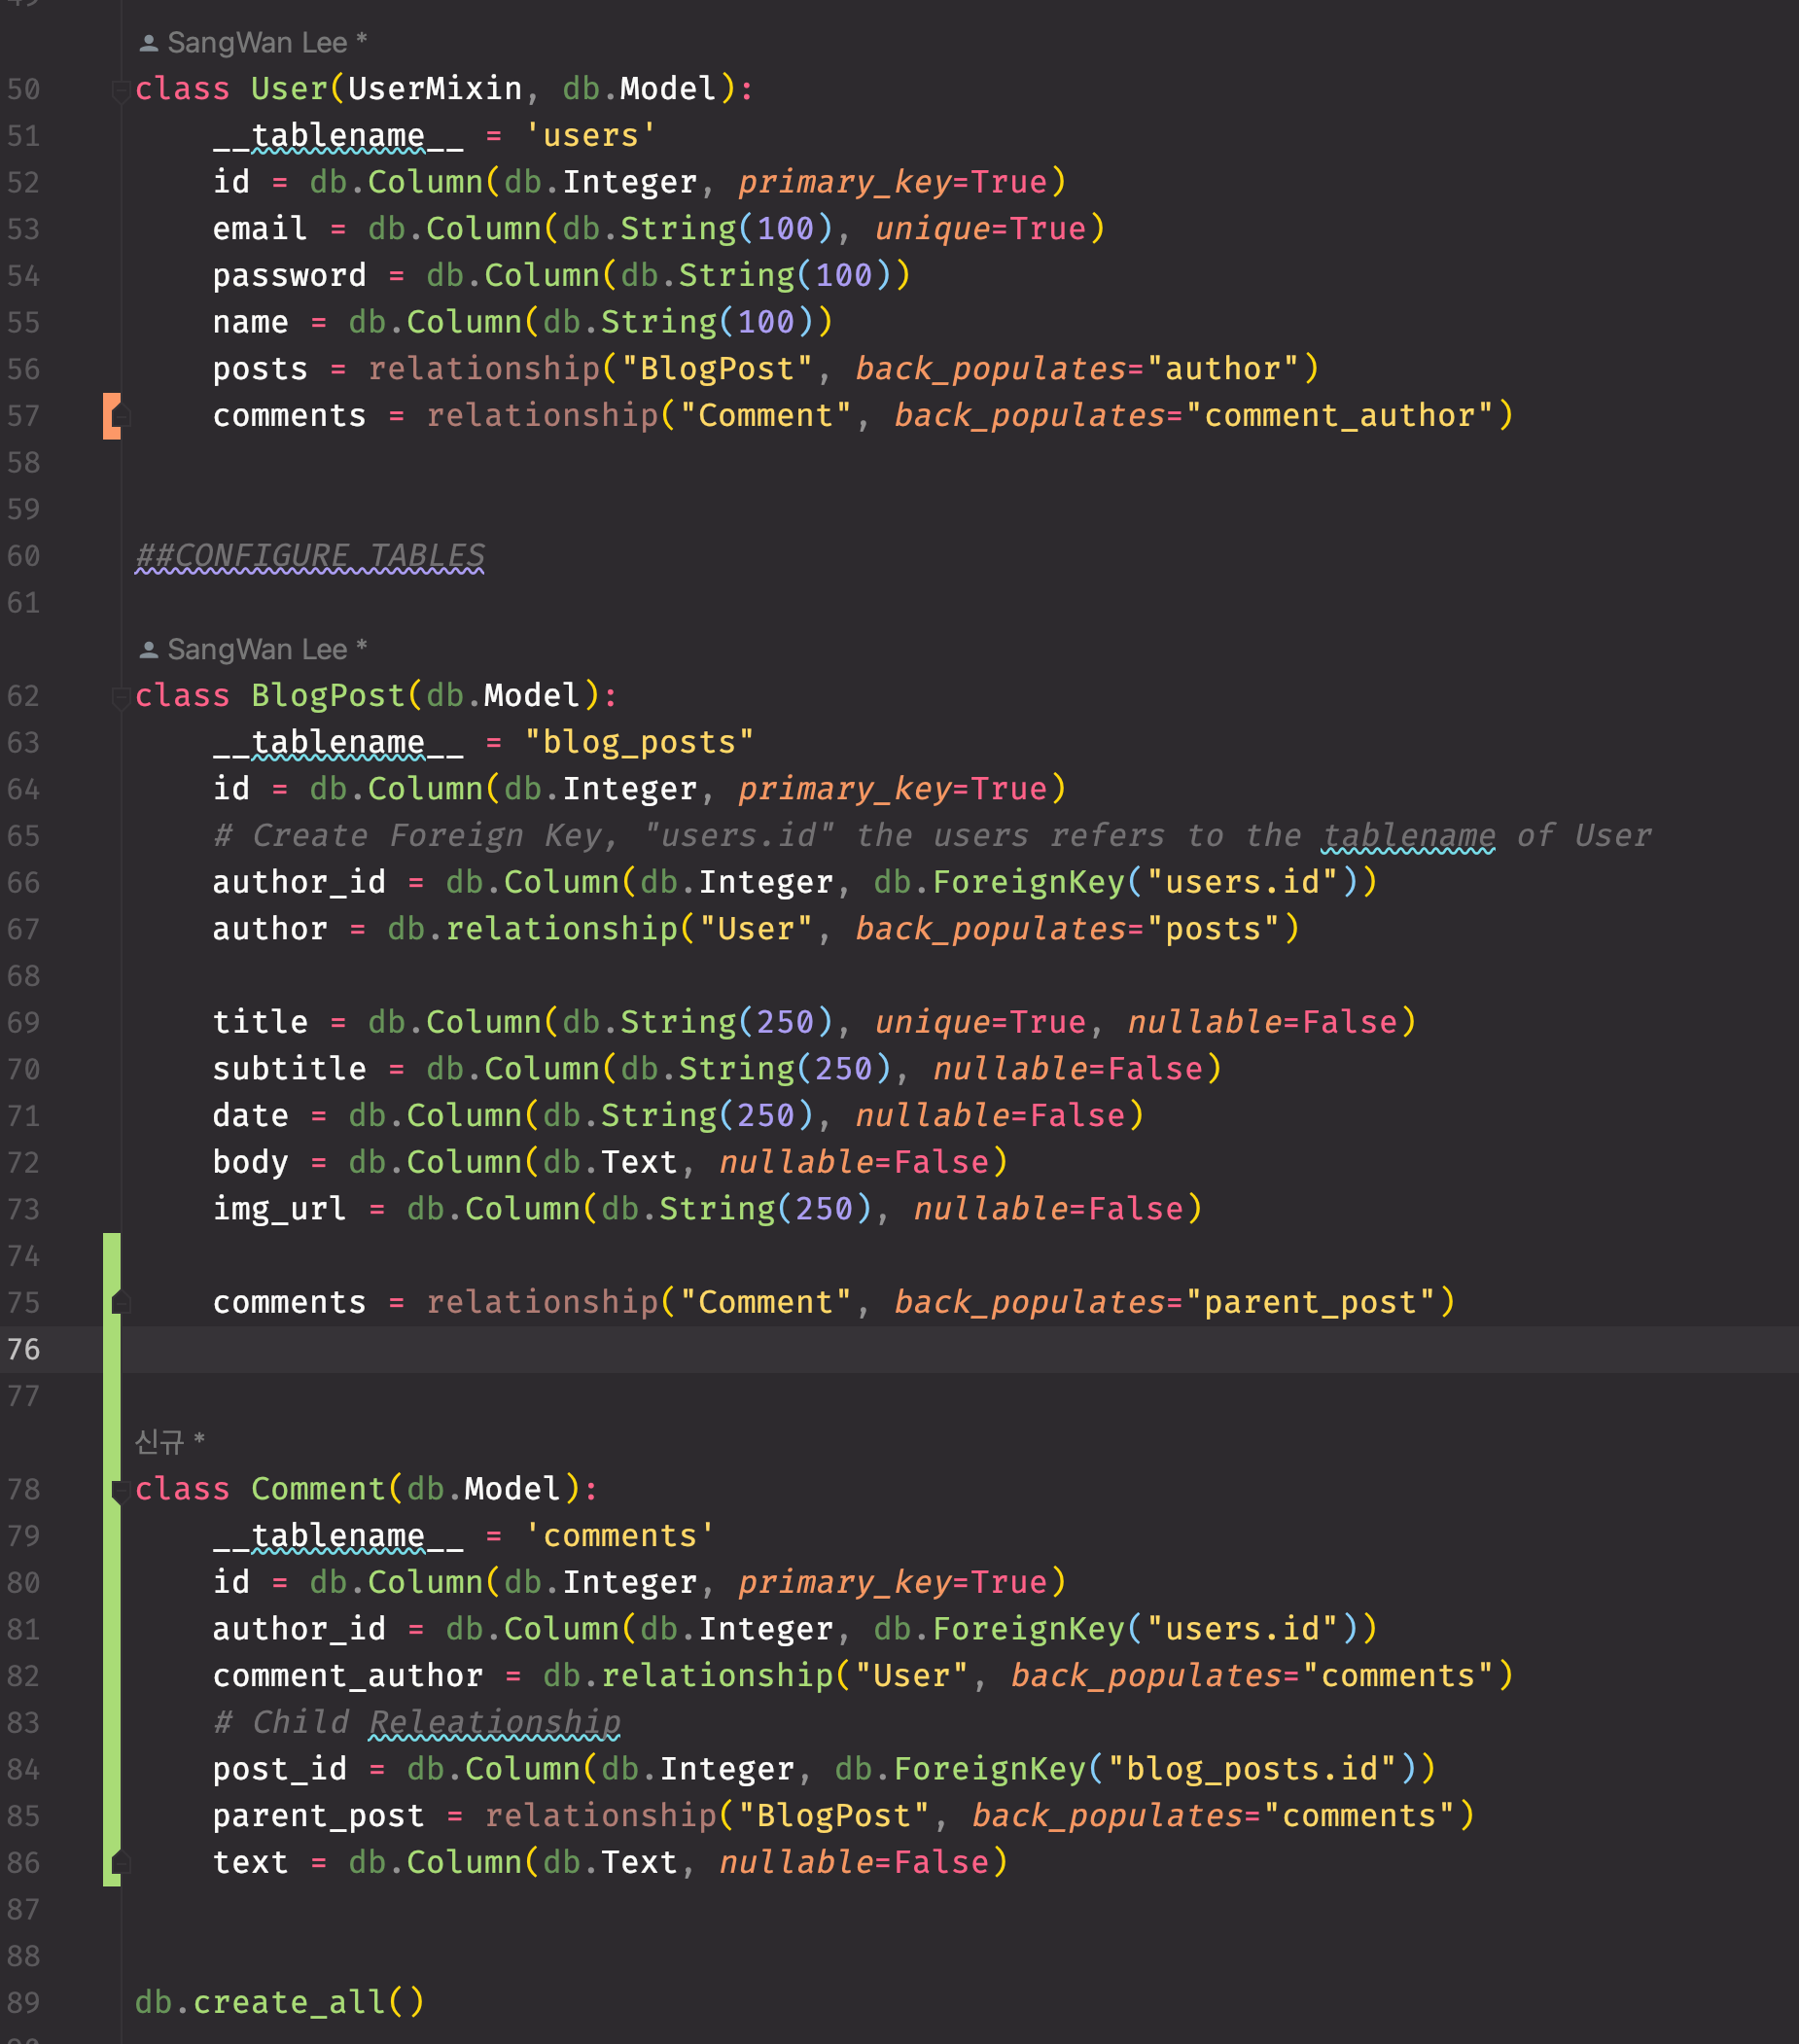Click the ##CONFIGURE TABLES comment

click(x=310, y=556)
